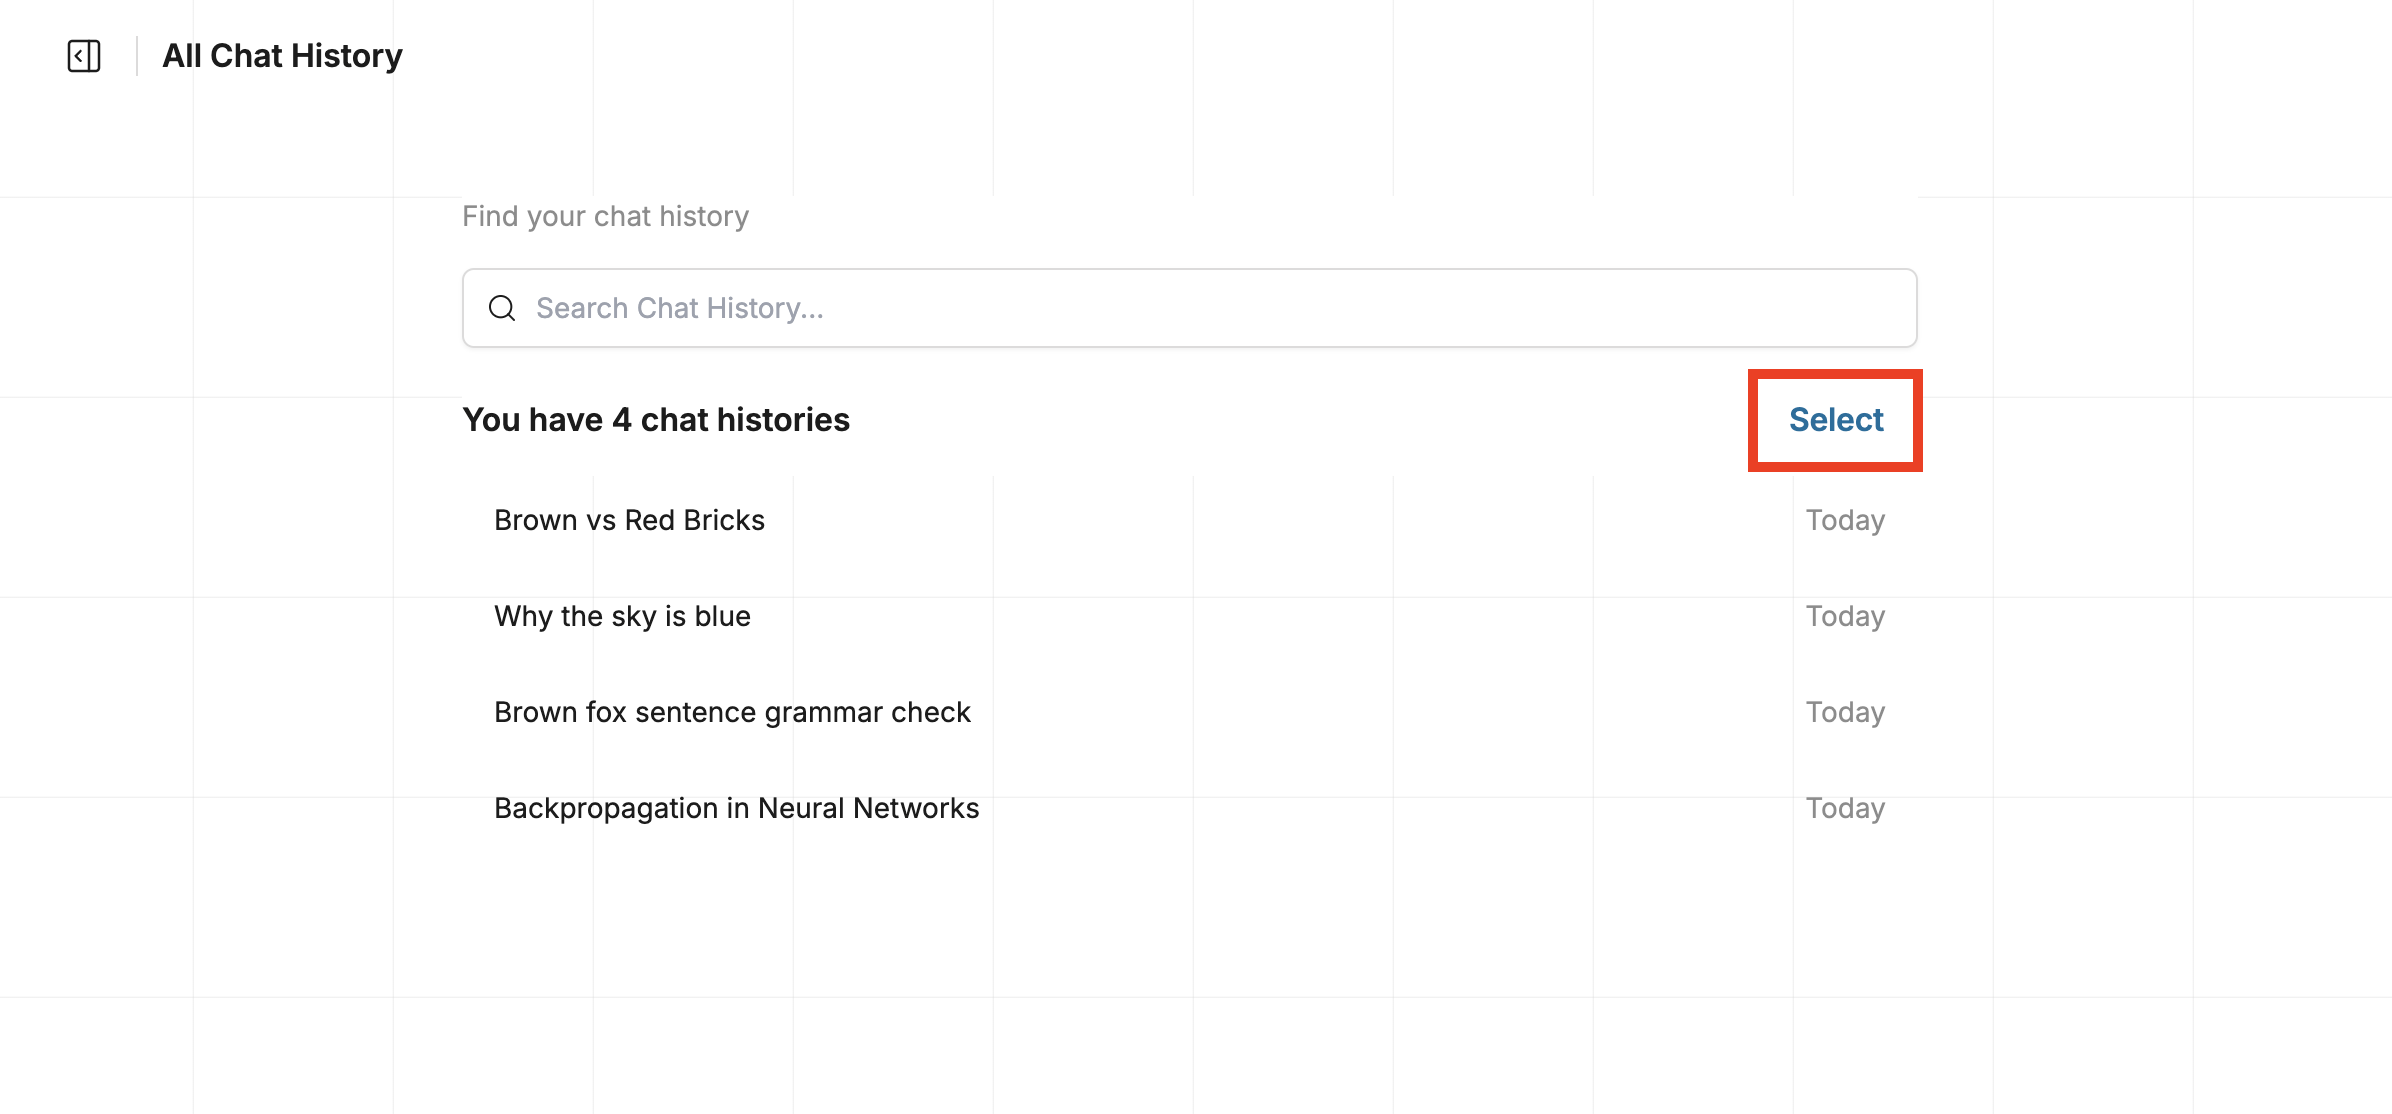This screenshot has width=2392, height=1114.
Task: Click Today date beside Brown vs Red Bricks
Action: pos(1845,520)
